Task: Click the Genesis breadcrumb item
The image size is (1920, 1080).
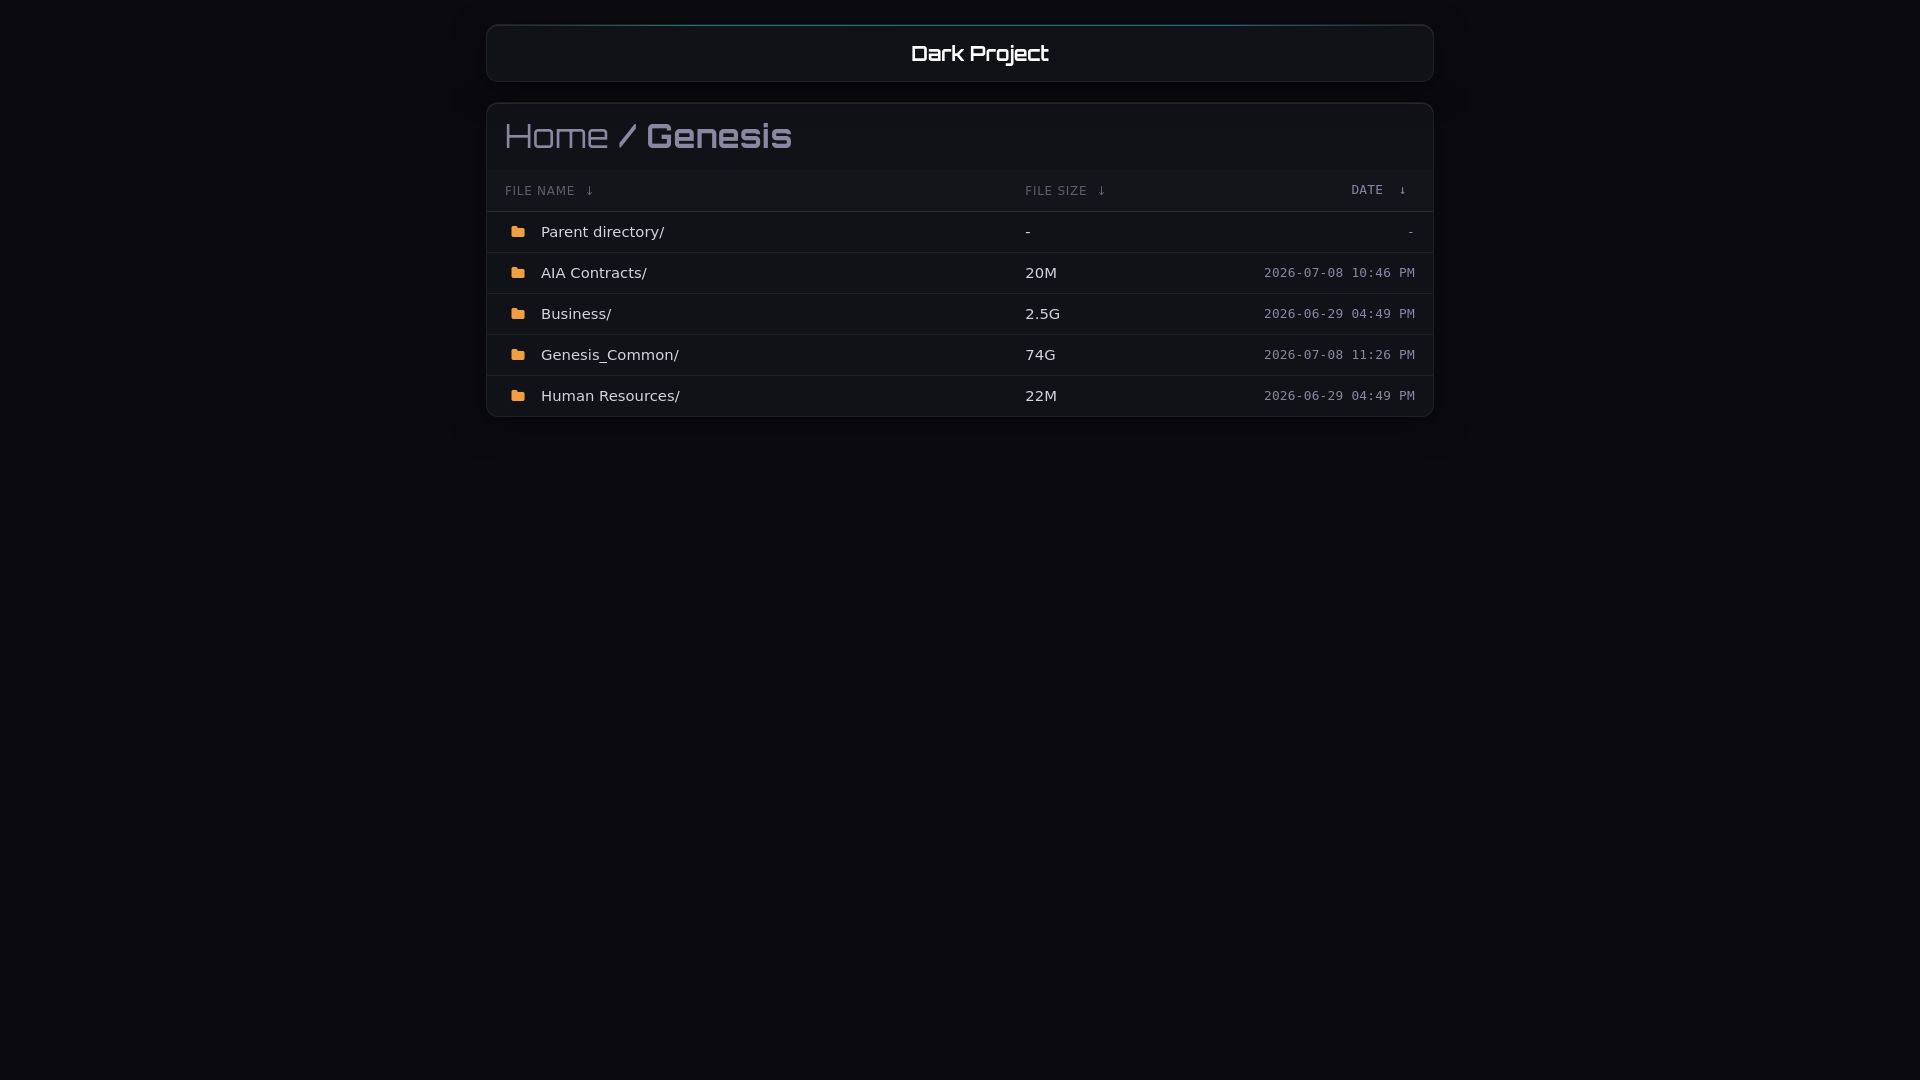Action: 719,136
